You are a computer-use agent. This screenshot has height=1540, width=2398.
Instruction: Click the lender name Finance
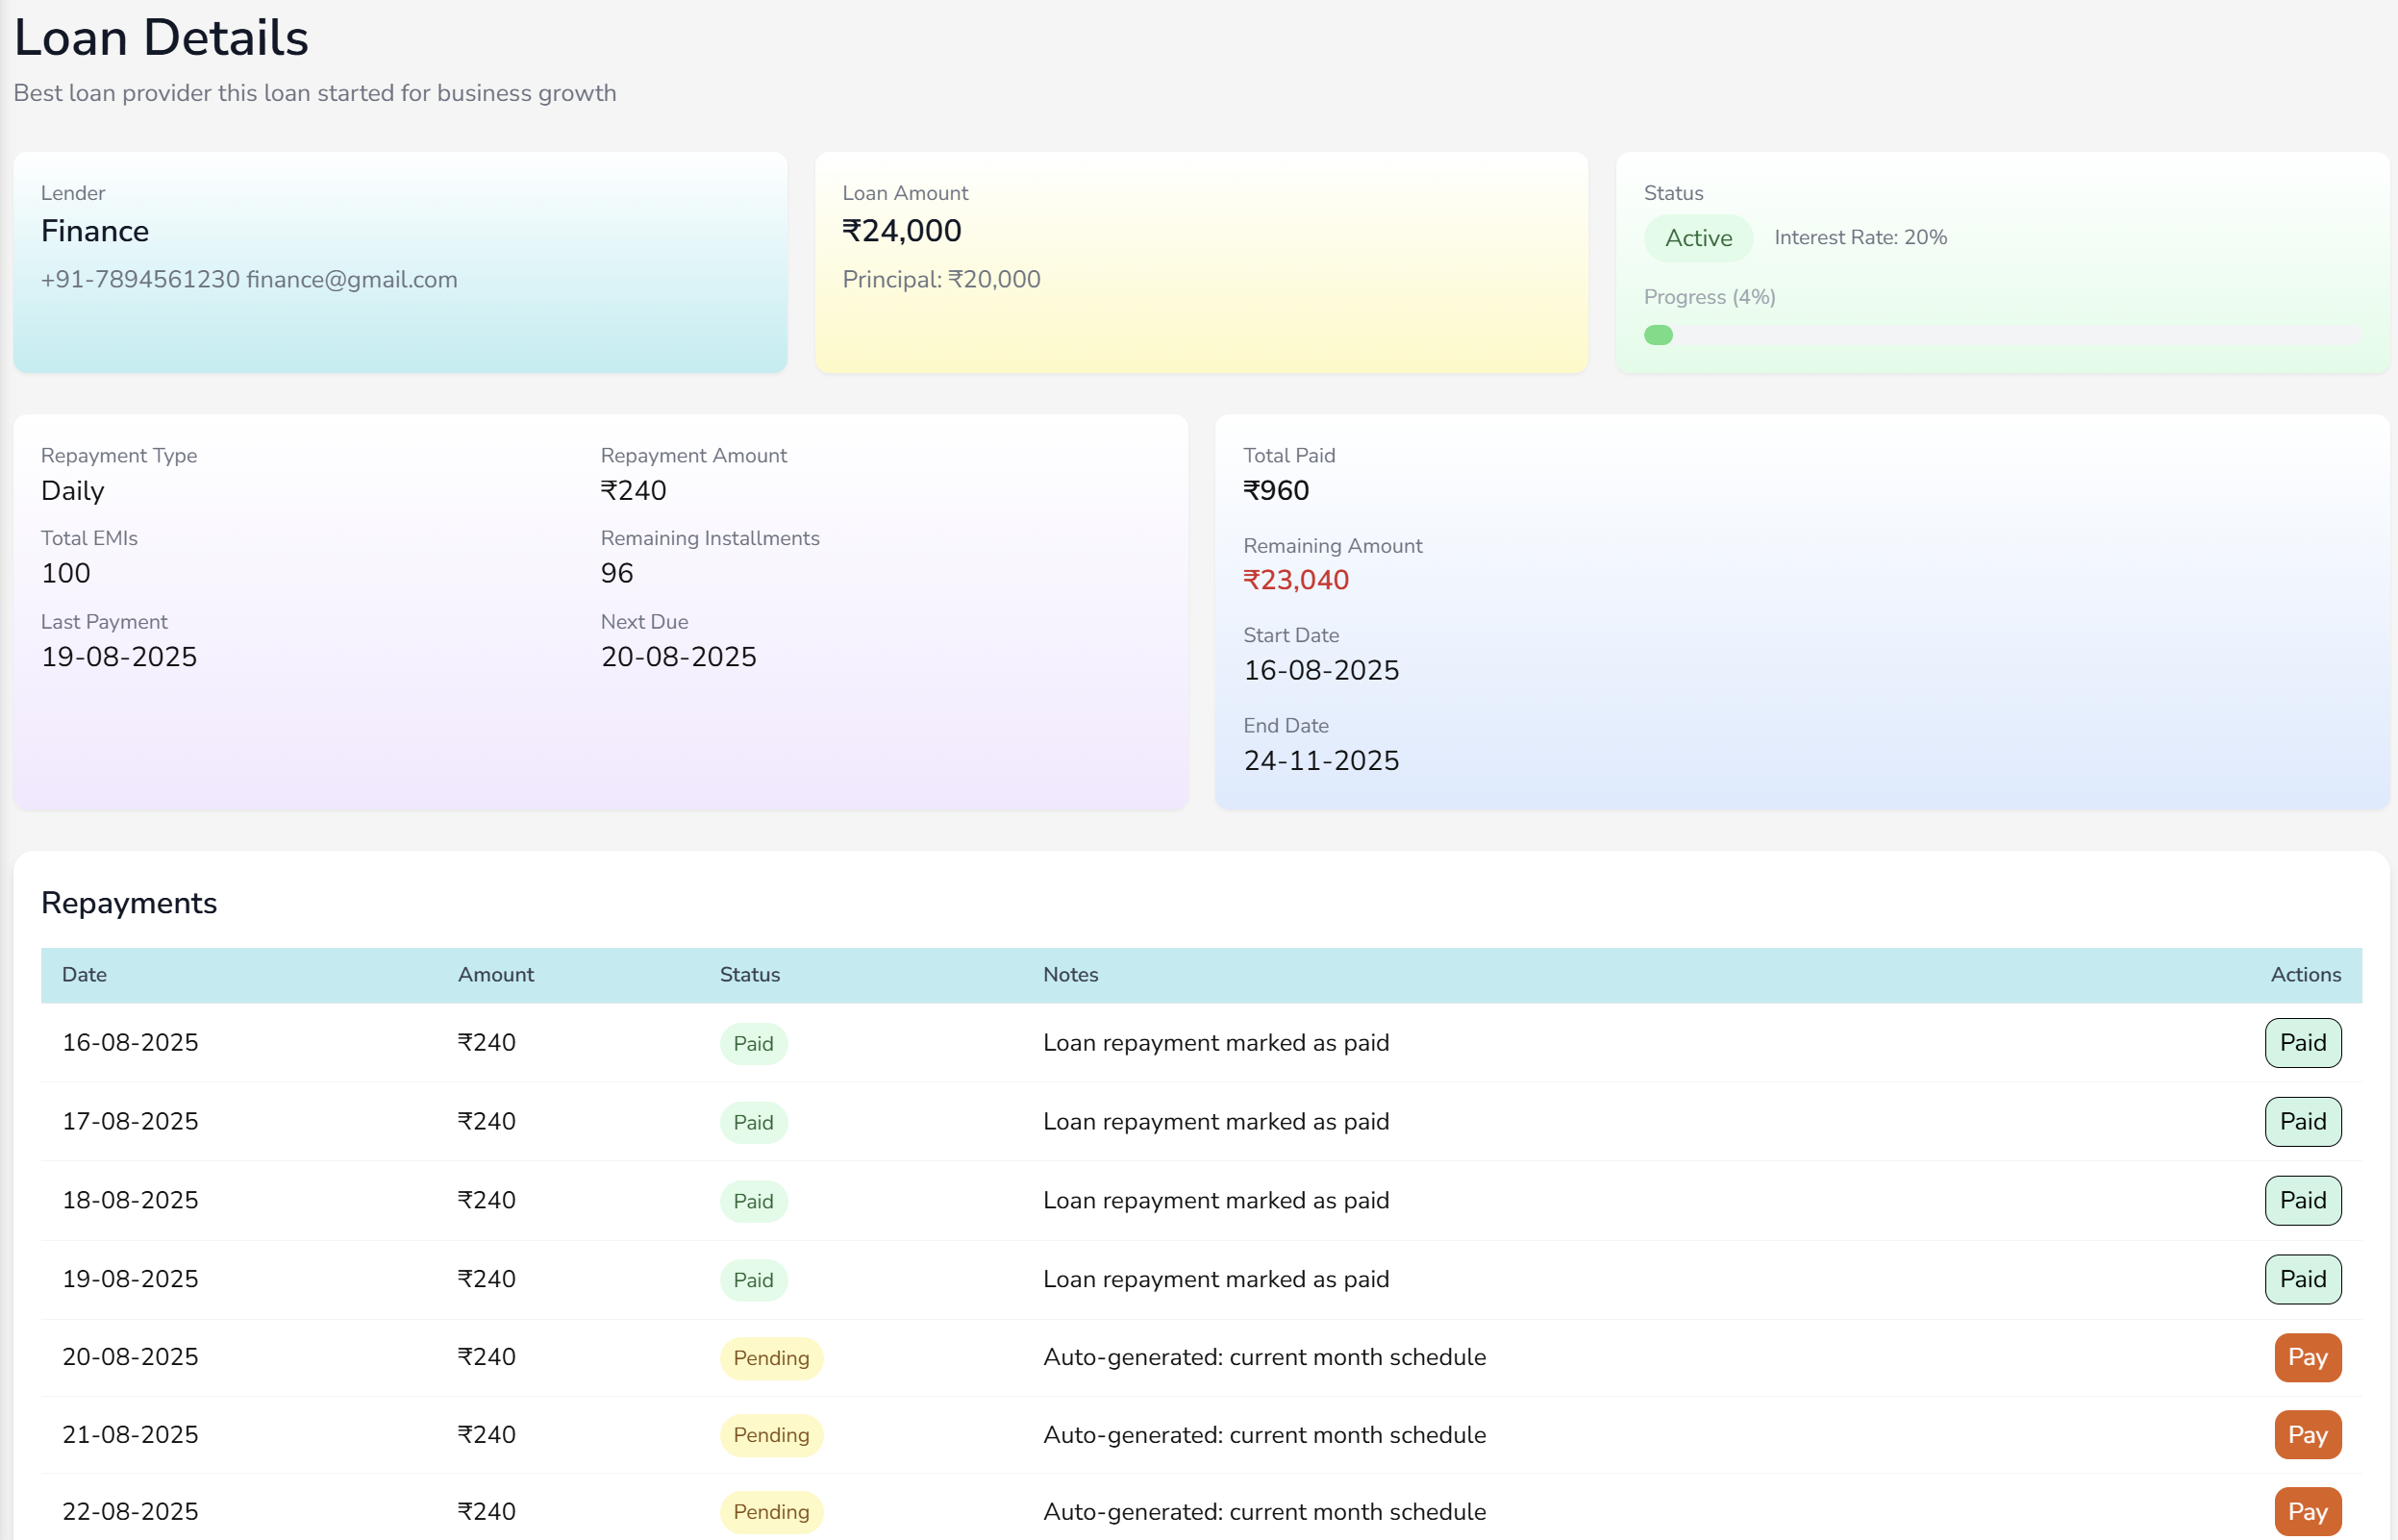pyautogui.click(x=95, y=231)
